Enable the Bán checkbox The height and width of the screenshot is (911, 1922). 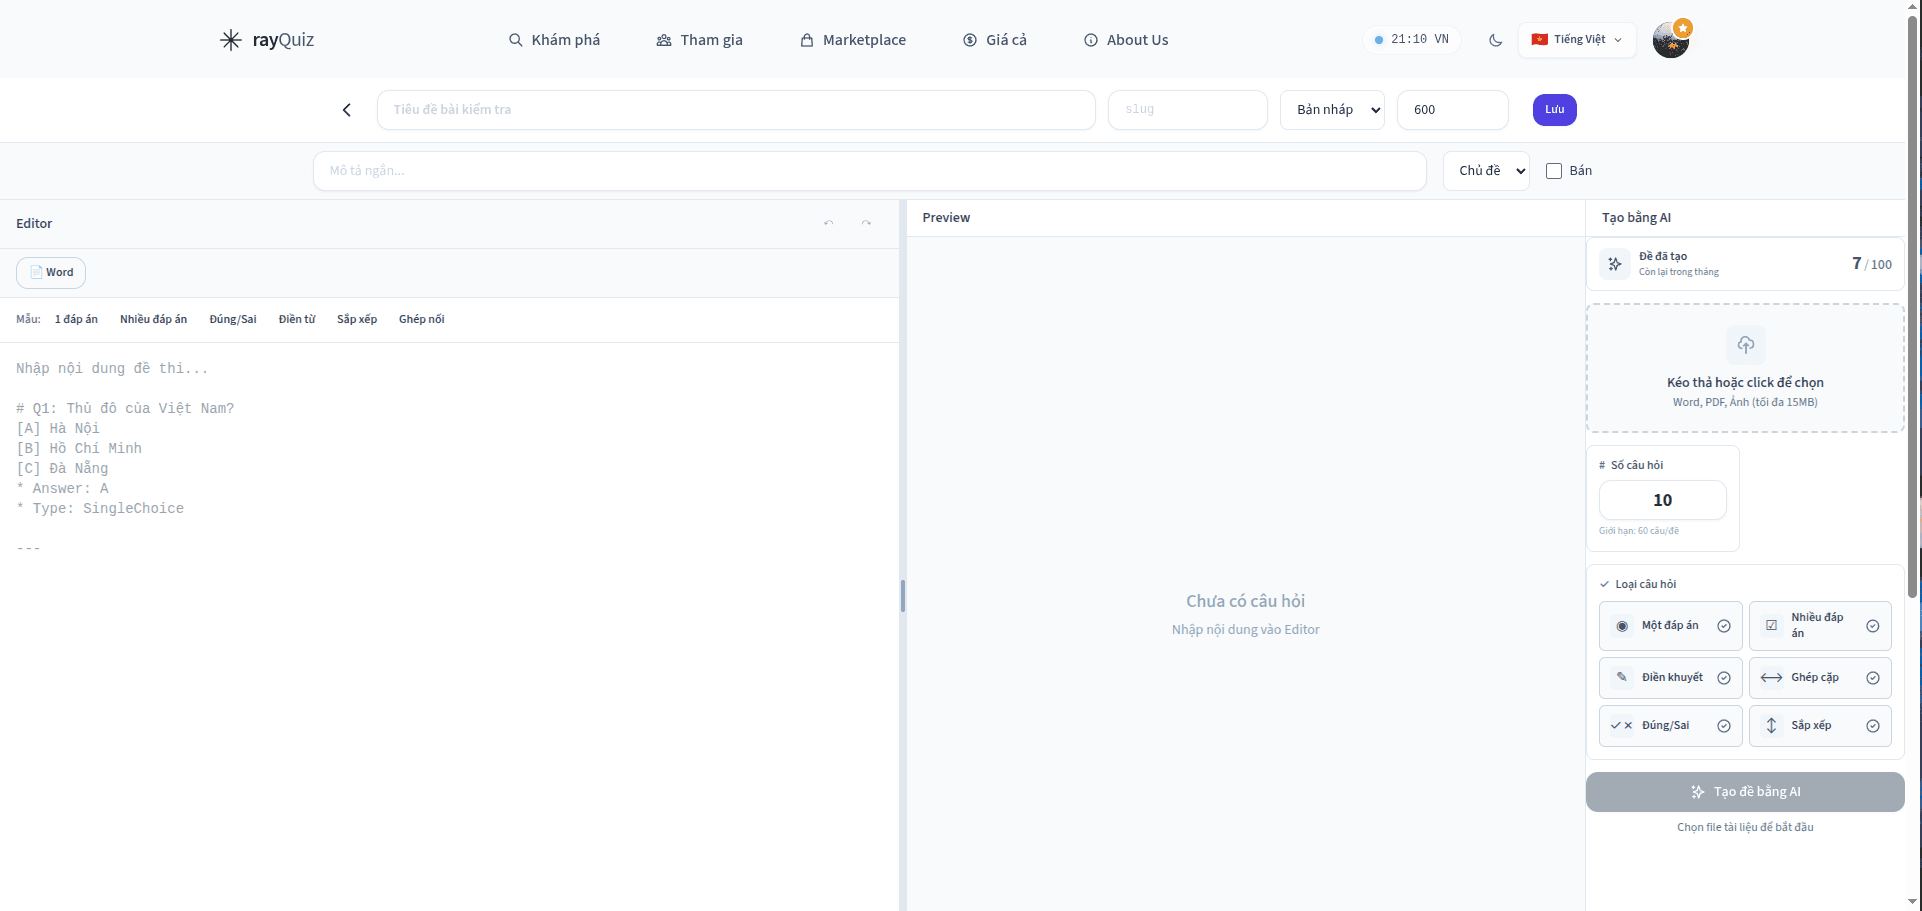click(1554, 171)
